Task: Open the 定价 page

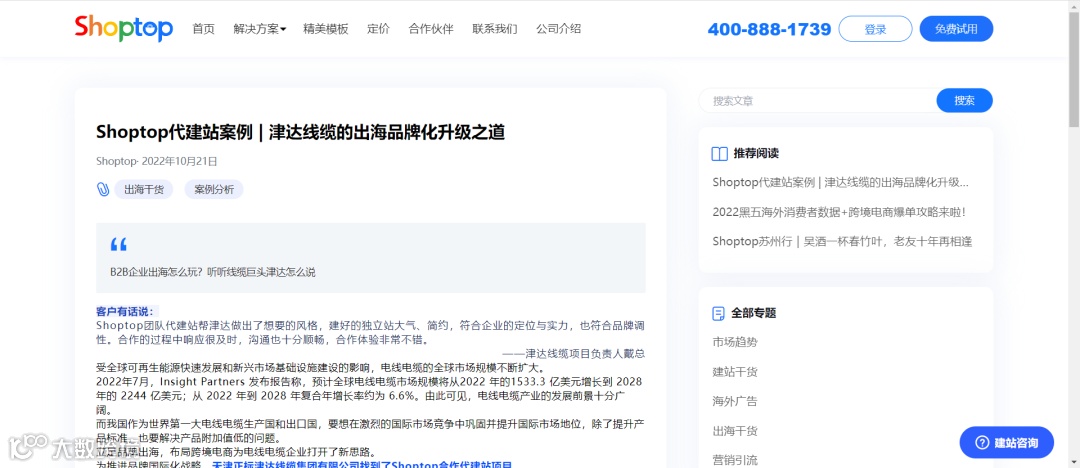Action: coord(378,29)
